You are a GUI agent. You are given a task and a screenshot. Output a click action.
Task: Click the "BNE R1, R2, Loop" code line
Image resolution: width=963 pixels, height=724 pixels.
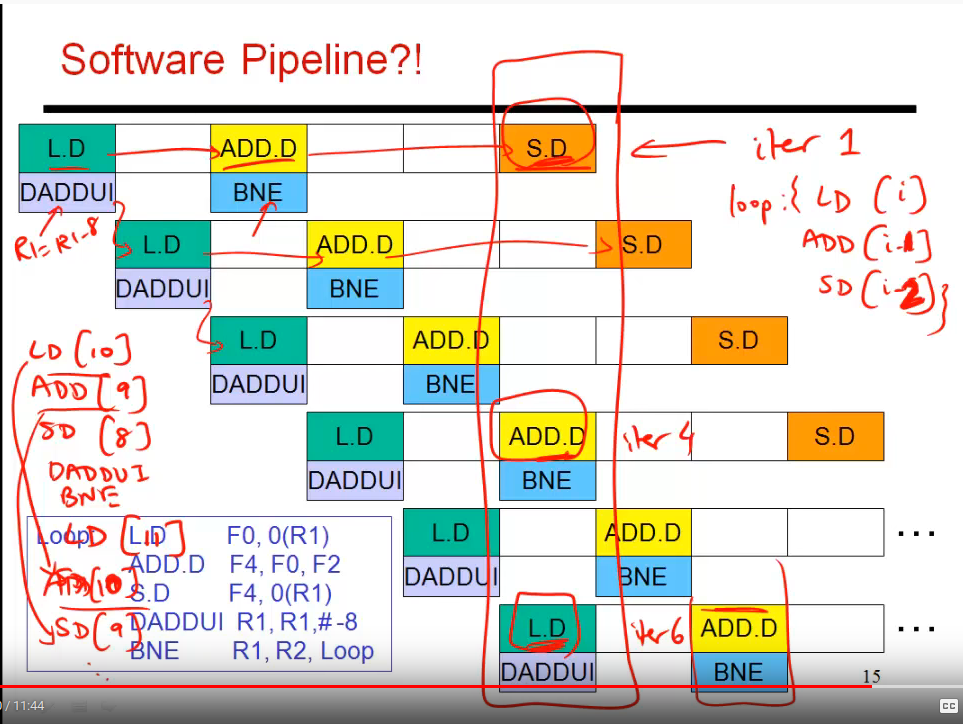pos(252,651)
